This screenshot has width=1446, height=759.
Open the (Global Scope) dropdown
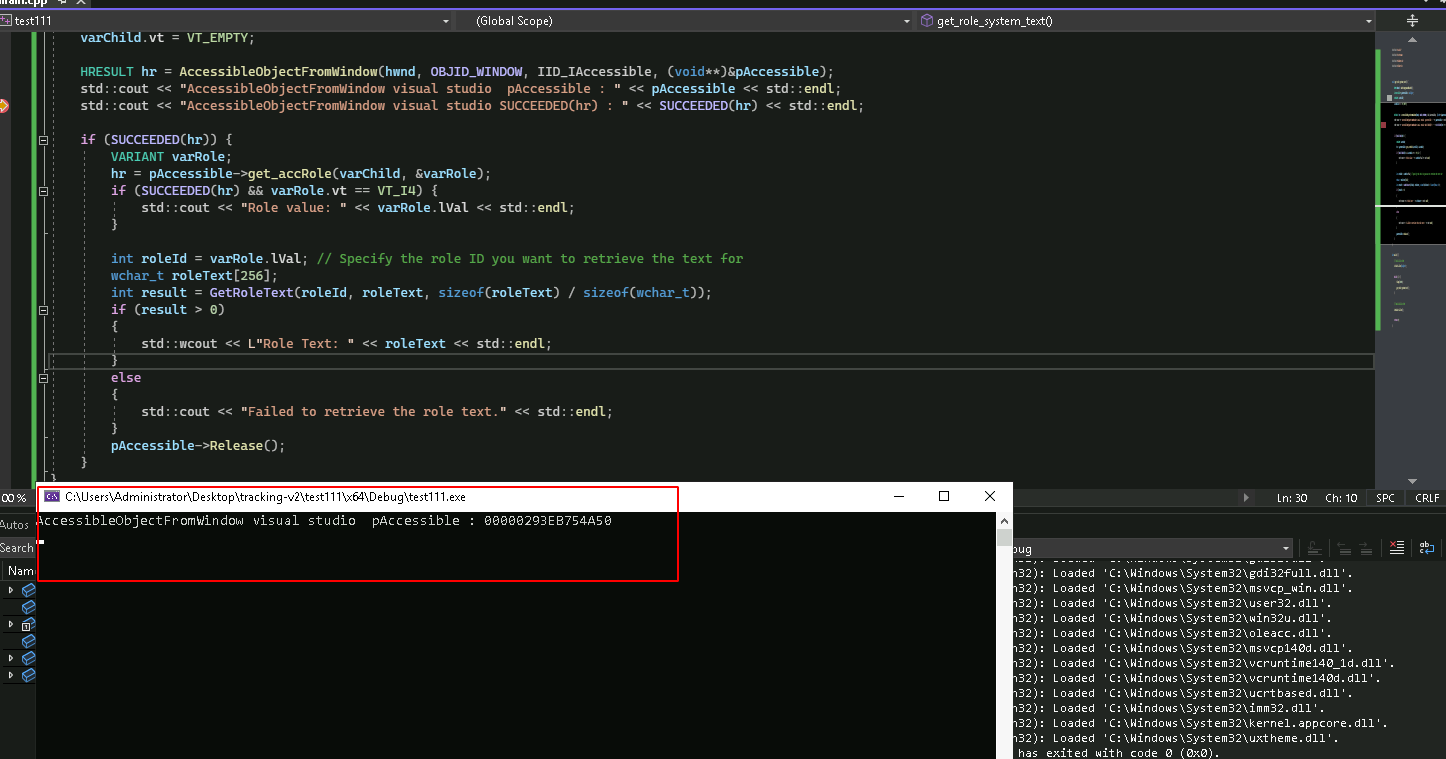[686, 20]
